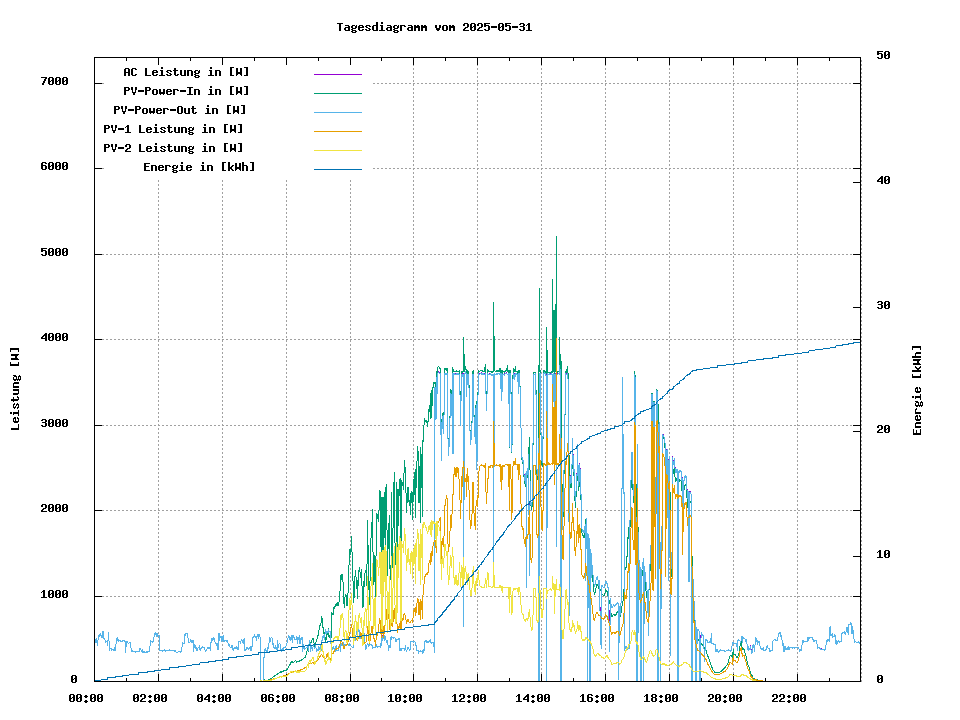This screenshot has width=960, height=720.
Task: Pick the PV-1 Leistung legend label
Action: pyautogui.click(x=173, y=129)
